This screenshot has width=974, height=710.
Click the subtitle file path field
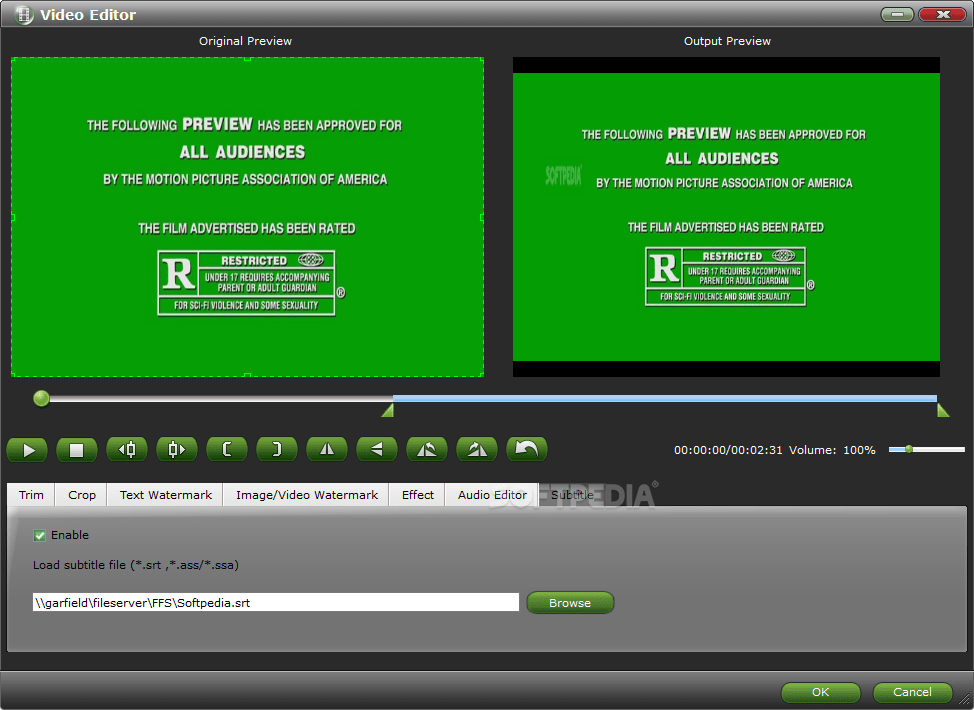(x=276, y=603)
